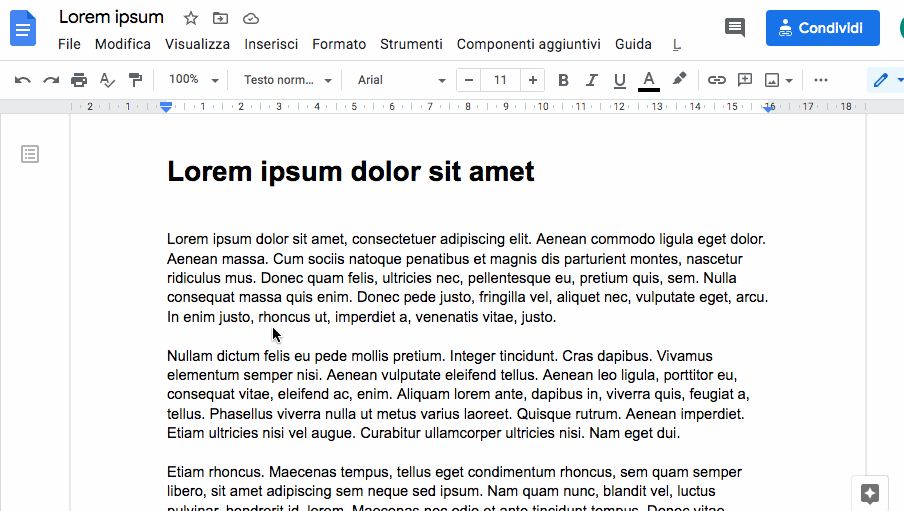This screenshot has height=511, width=904.
Task: Open the Modifica menu
Action: pos(123,44)
